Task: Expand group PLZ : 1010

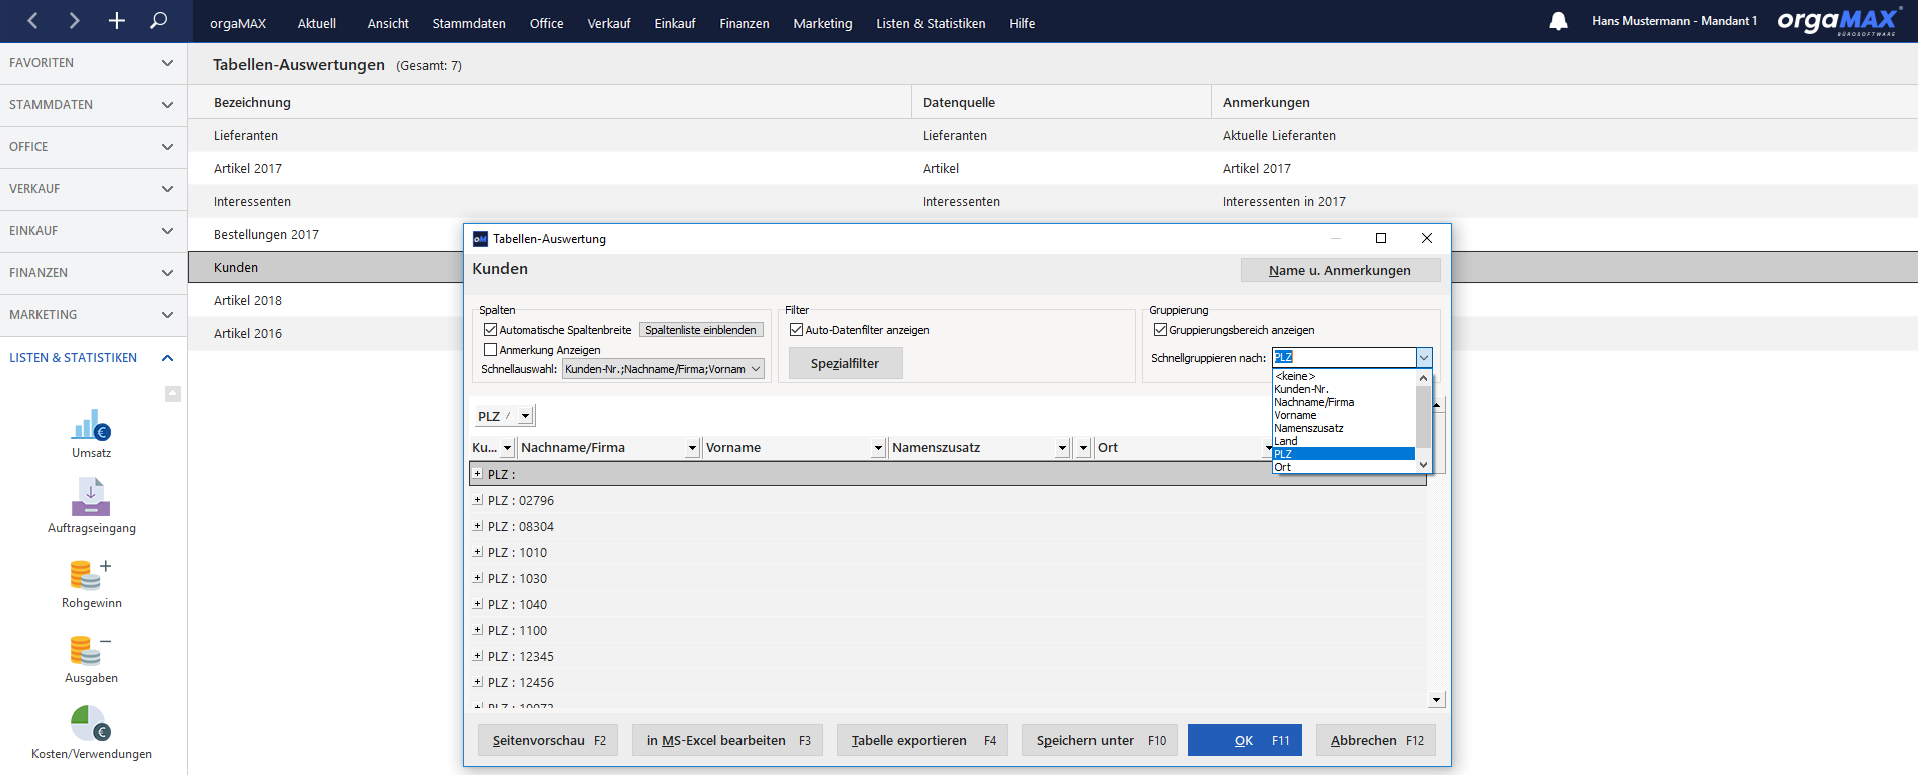Action: point(478,552)
